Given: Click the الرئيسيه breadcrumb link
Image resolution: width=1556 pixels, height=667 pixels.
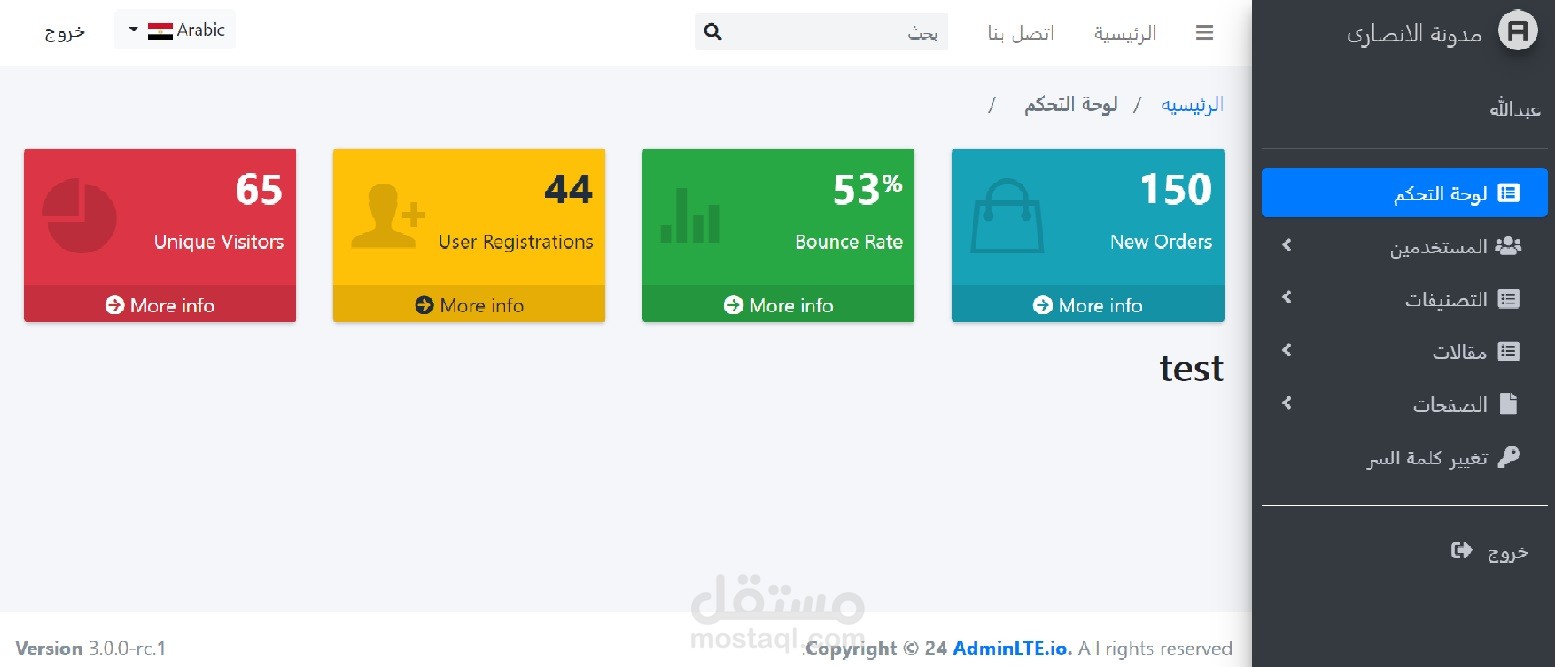Looking at the screenshot, I should coord(1192,105).
